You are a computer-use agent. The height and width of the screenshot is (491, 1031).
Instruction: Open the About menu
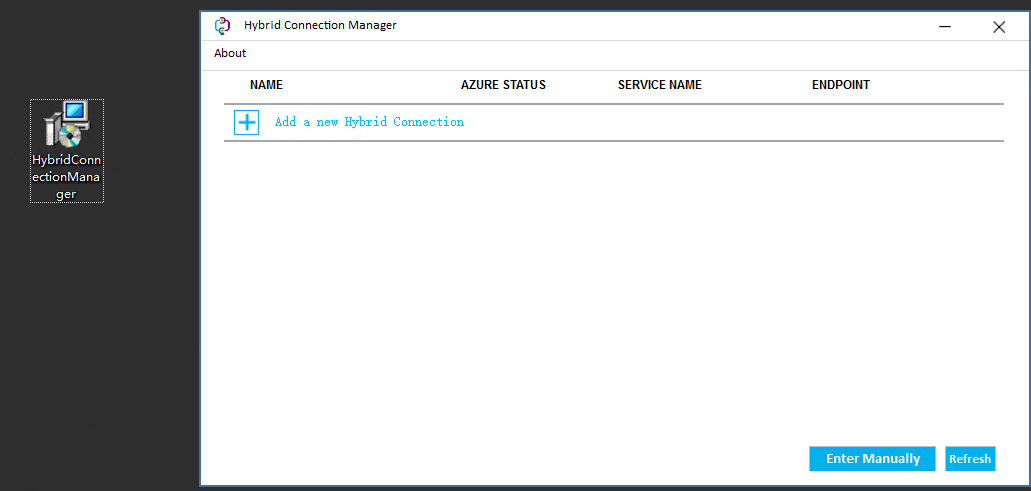(x=230, y=53)
